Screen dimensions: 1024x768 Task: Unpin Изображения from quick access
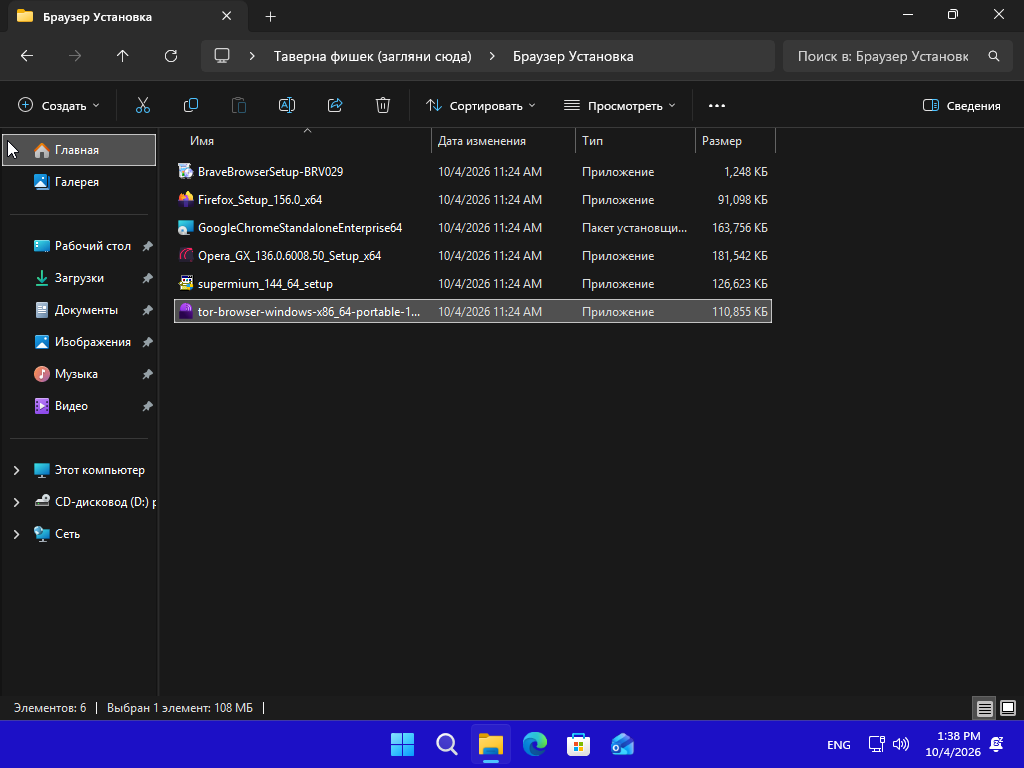tap(148, 342)
